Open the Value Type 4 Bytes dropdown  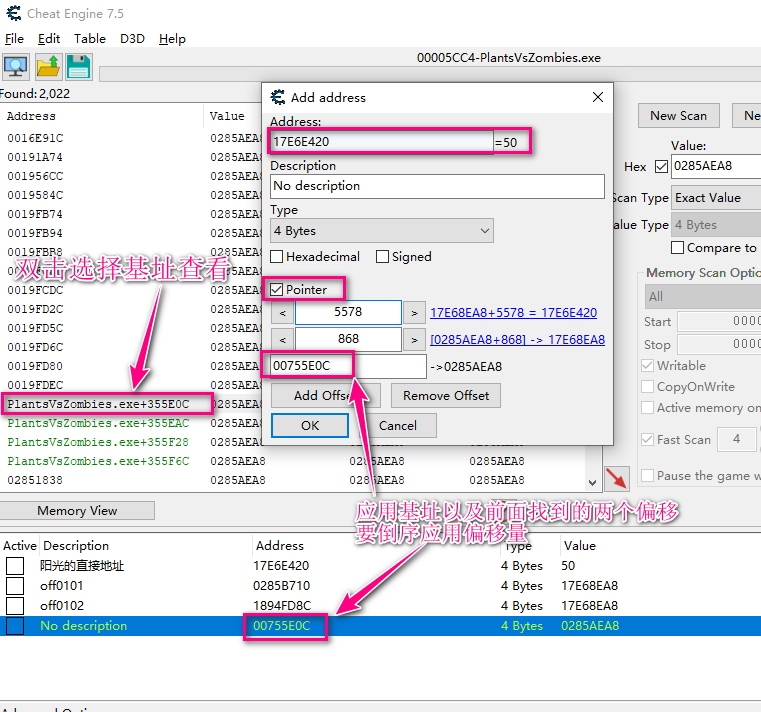716,225
